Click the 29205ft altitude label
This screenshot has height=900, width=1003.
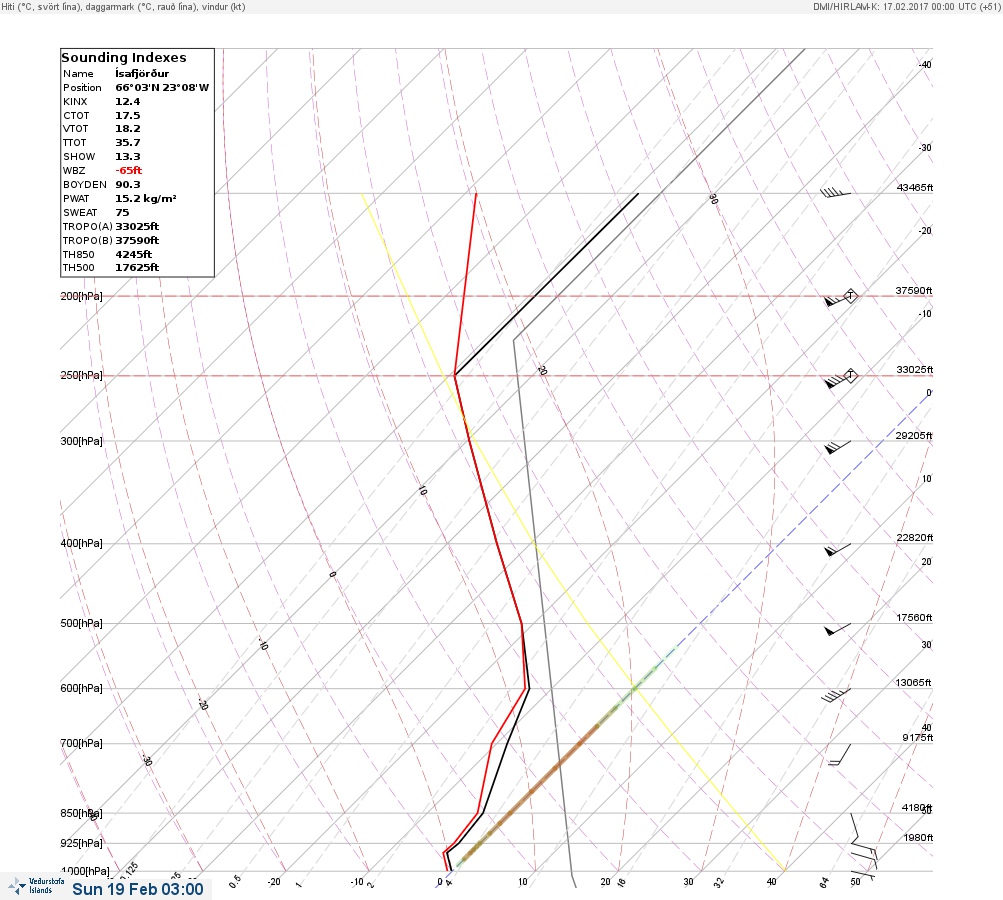(x=914, y=436)
